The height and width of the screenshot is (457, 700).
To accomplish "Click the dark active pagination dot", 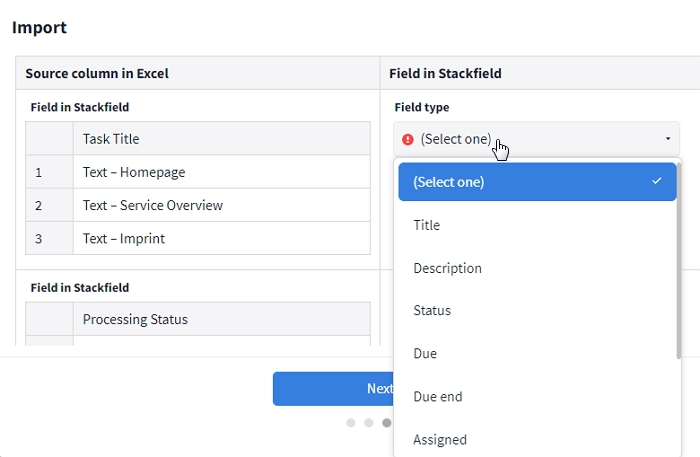I will [x=387, y=423].
